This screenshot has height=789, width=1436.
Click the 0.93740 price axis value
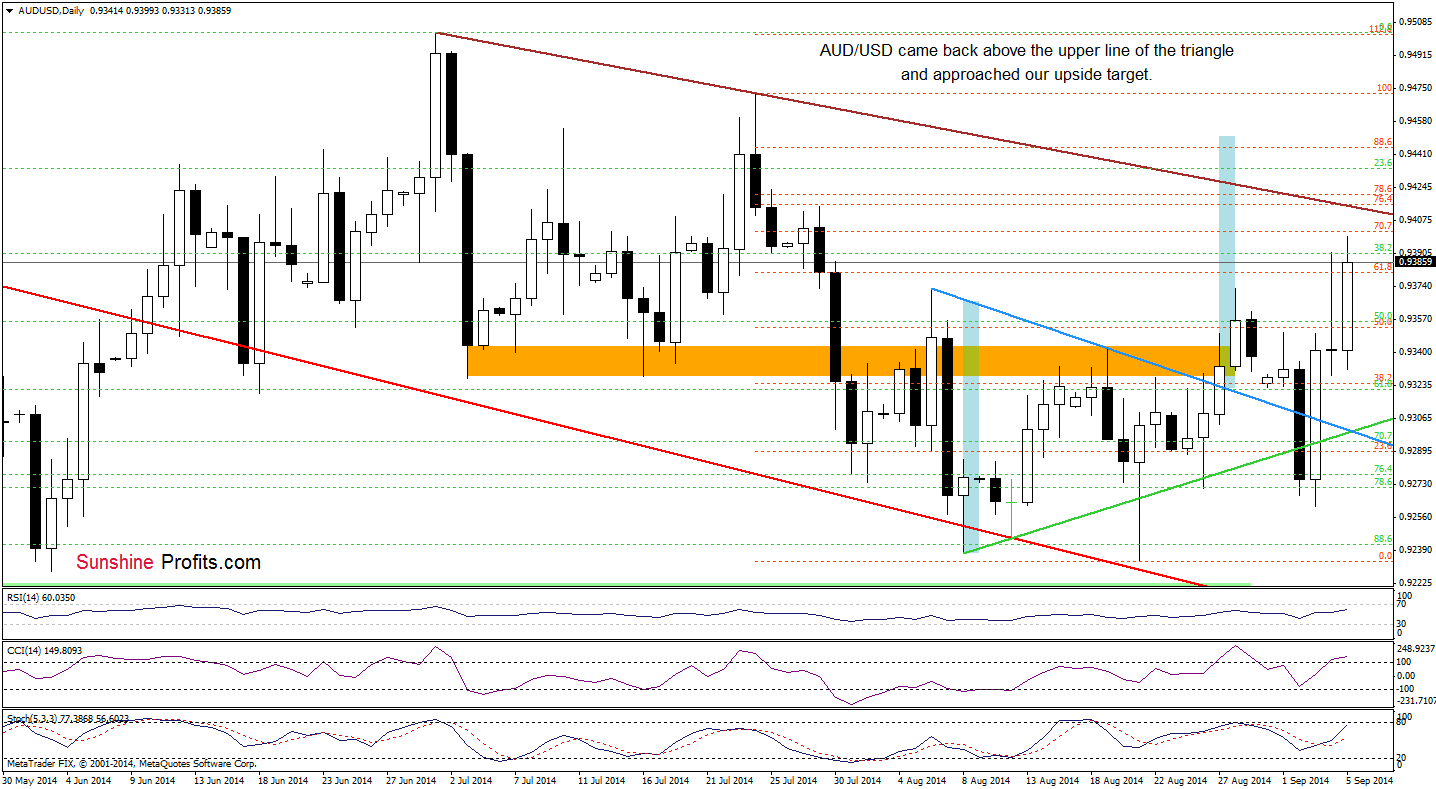point(1414,286)
